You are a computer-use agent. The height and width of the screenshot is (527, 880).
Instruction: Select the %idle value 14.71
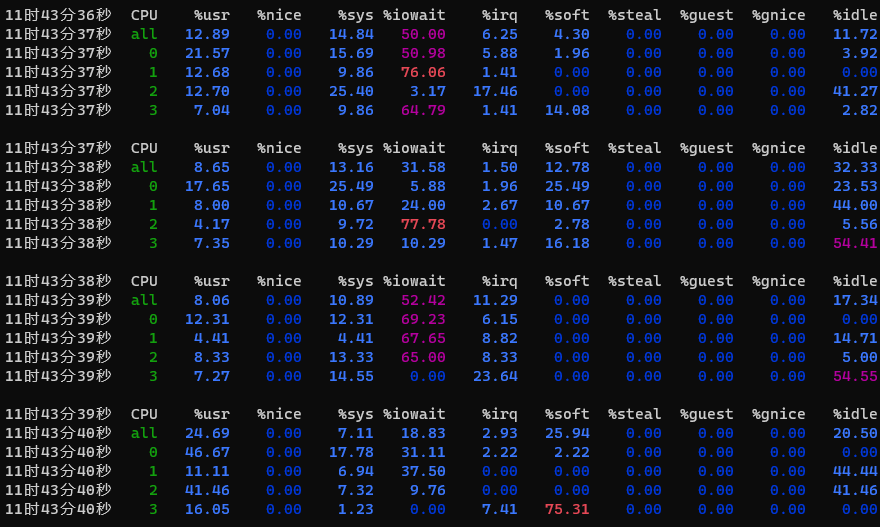click(855, 338)
